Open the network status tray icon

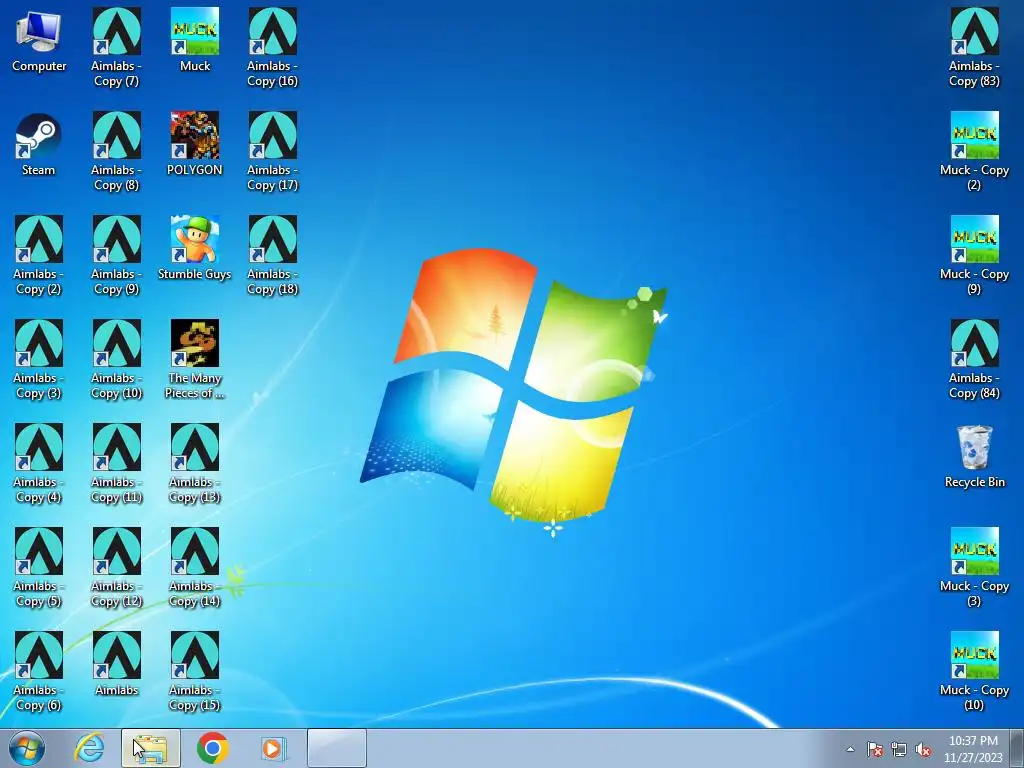point(899,749)
